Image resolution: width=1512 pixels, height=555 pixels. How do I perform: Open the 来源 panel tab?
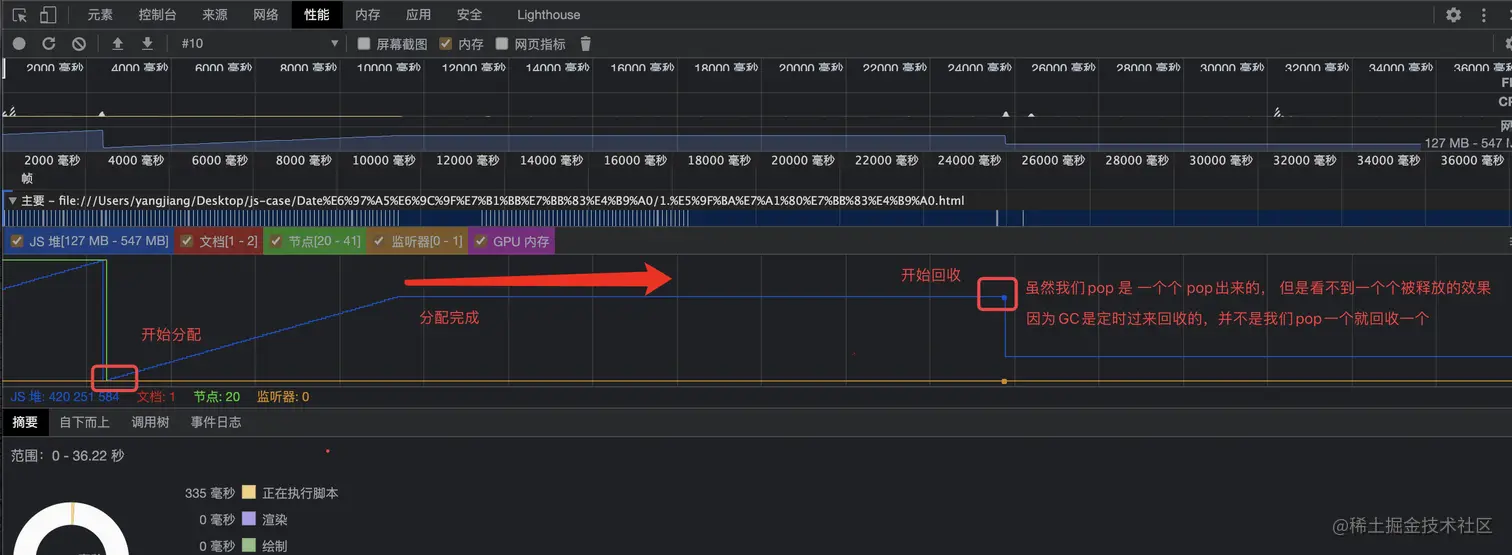[215, 15]
